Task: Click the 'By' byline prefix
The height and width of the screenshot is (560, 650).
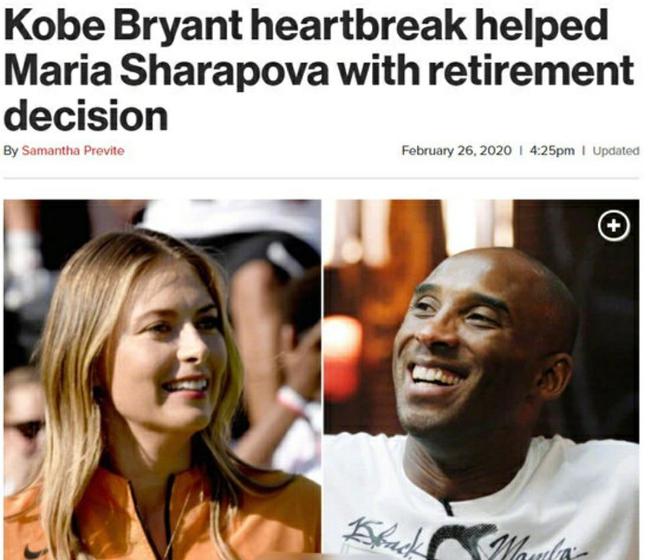Action: point(11,150)
